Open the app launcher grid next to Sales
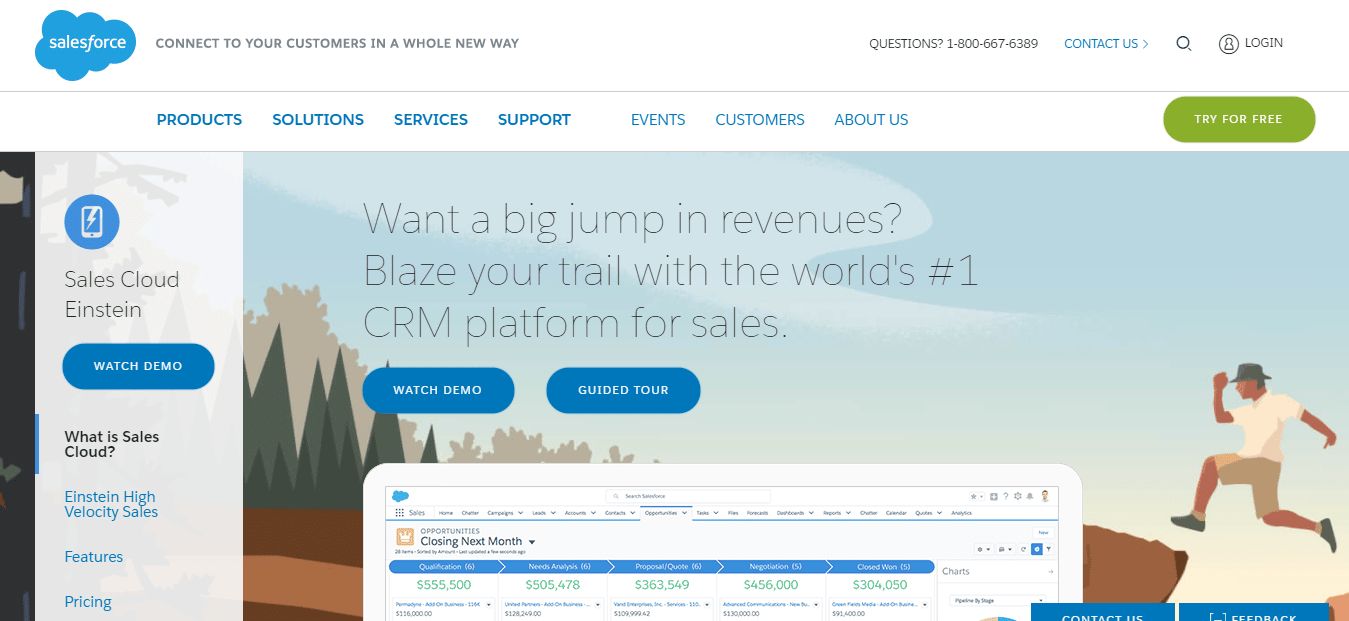The image size is (1349, 621). click(400, 513)
